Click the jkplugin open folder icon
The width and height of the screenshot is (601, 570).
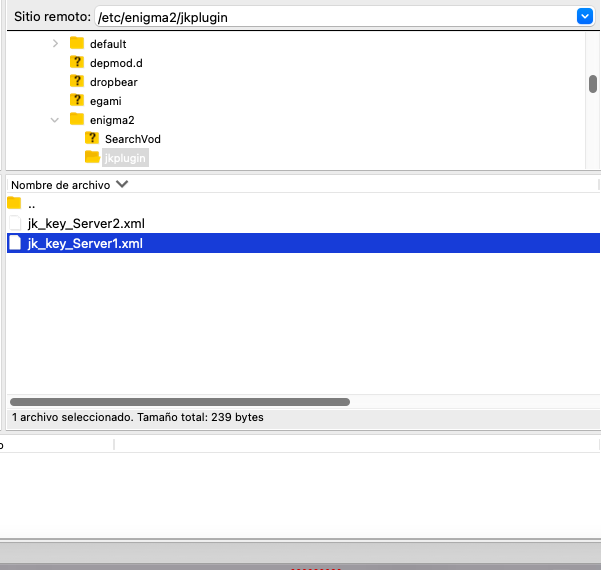[x=92, y=158]
